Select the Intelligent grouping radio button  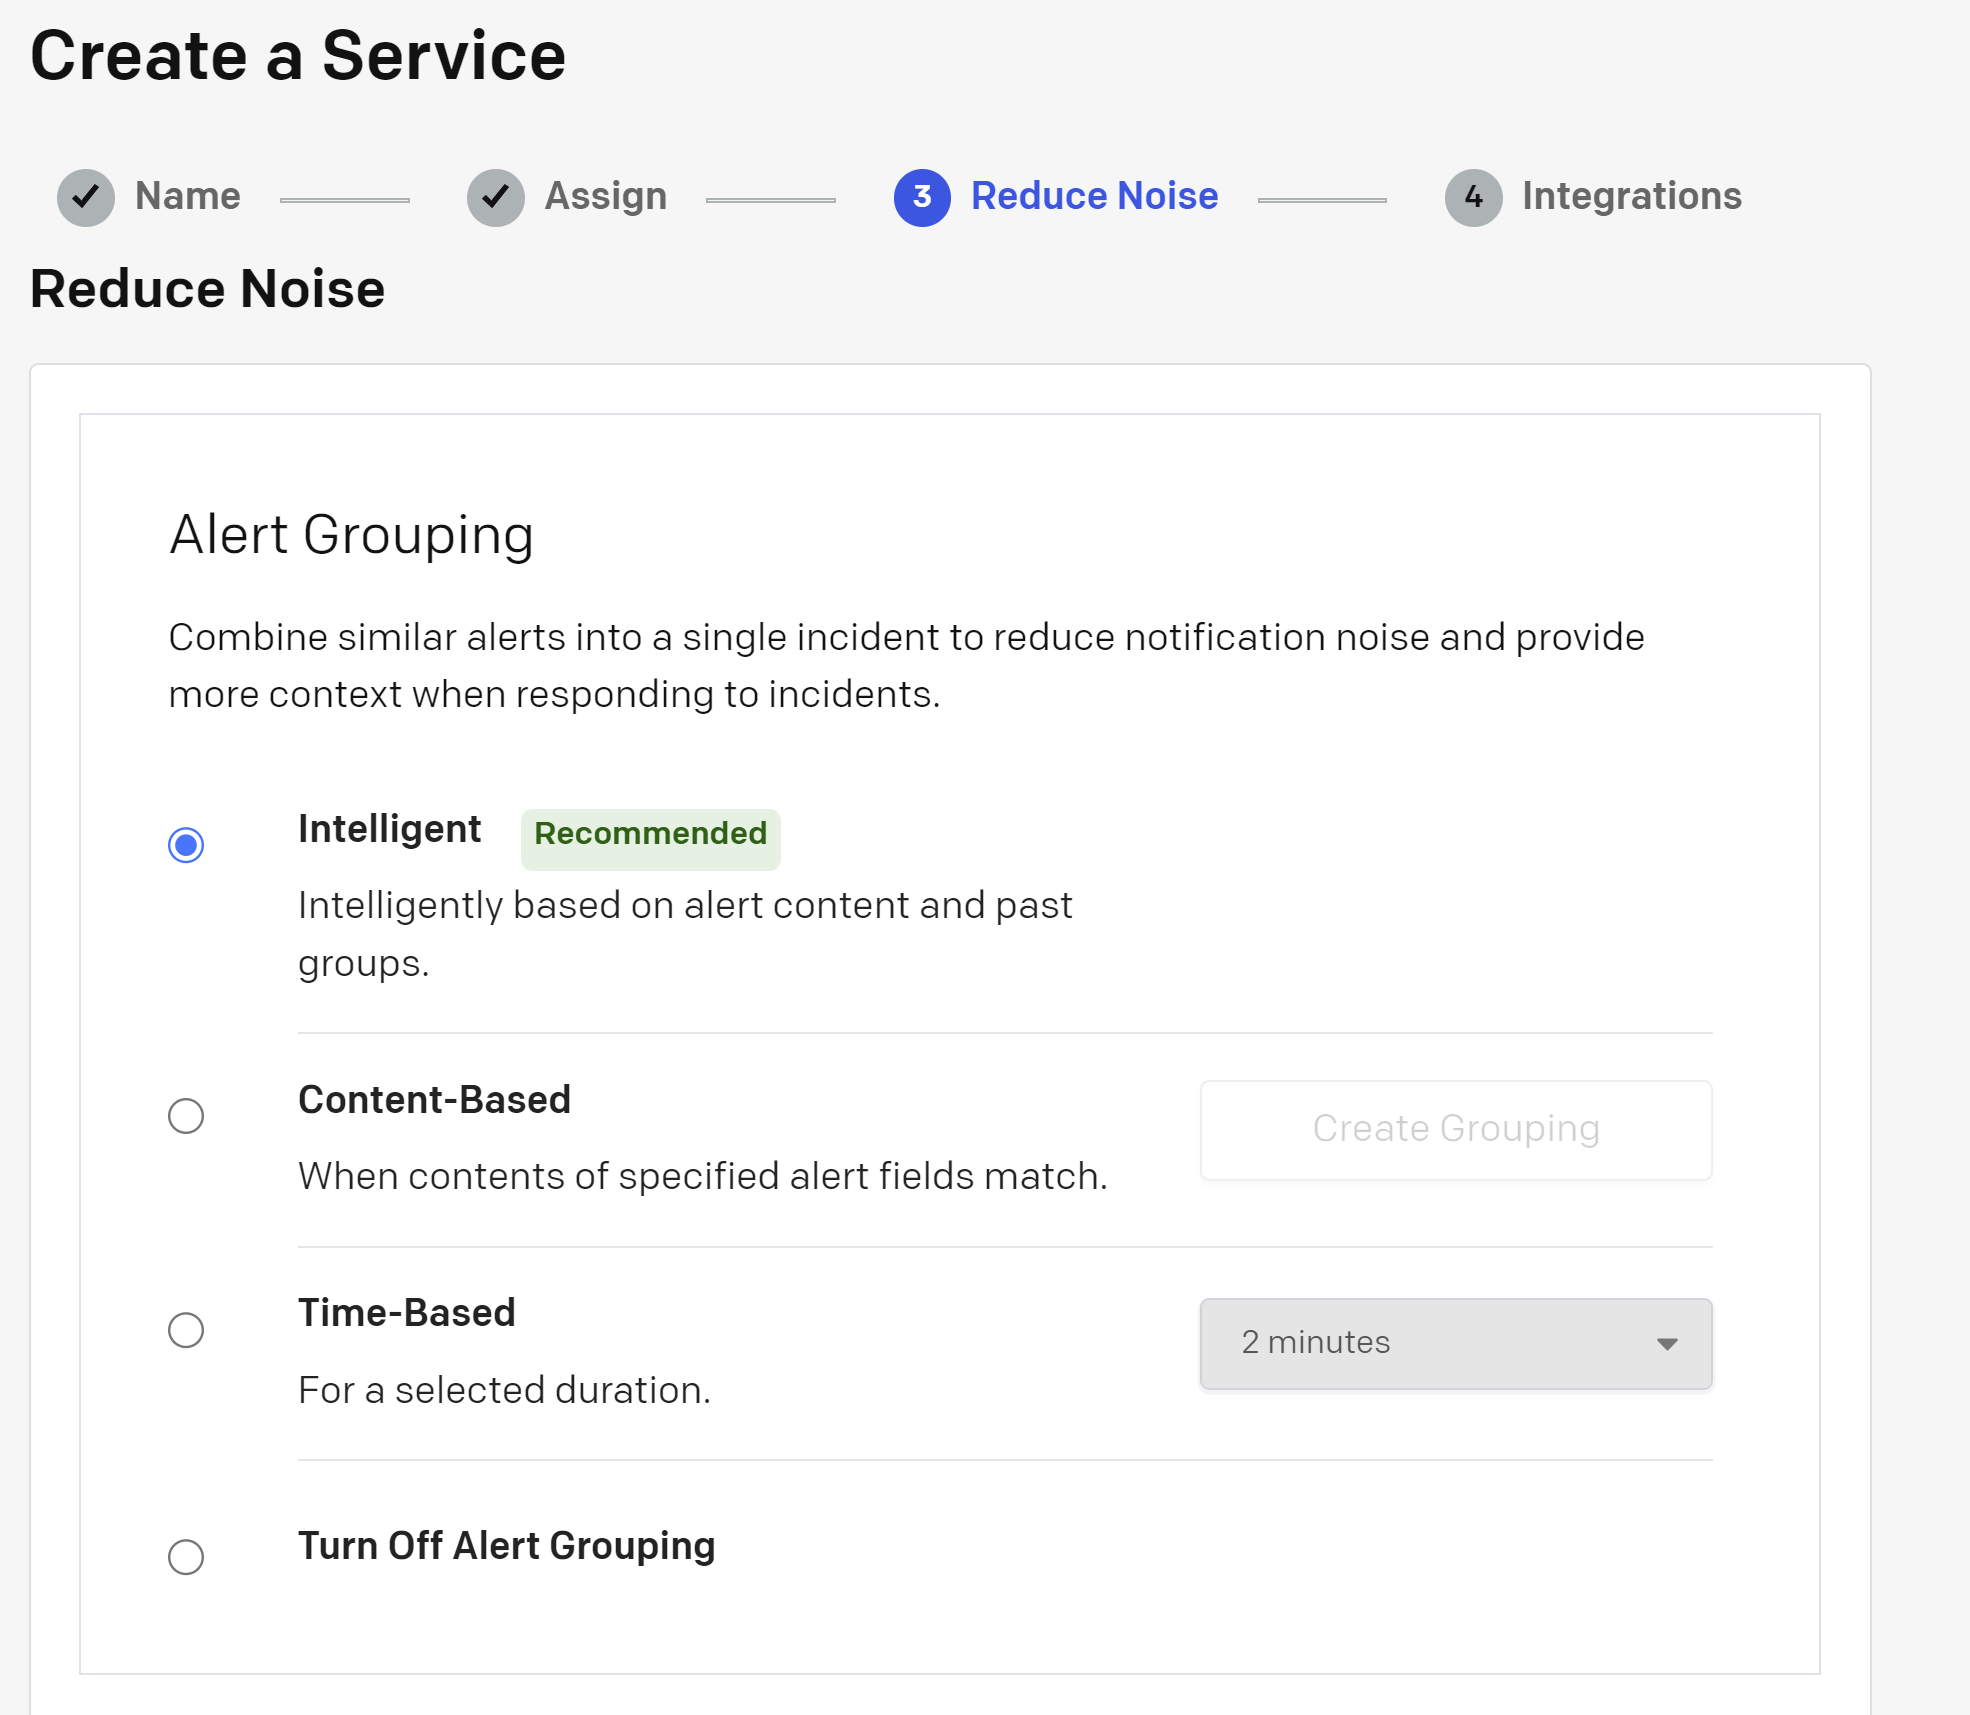(186, 845)
